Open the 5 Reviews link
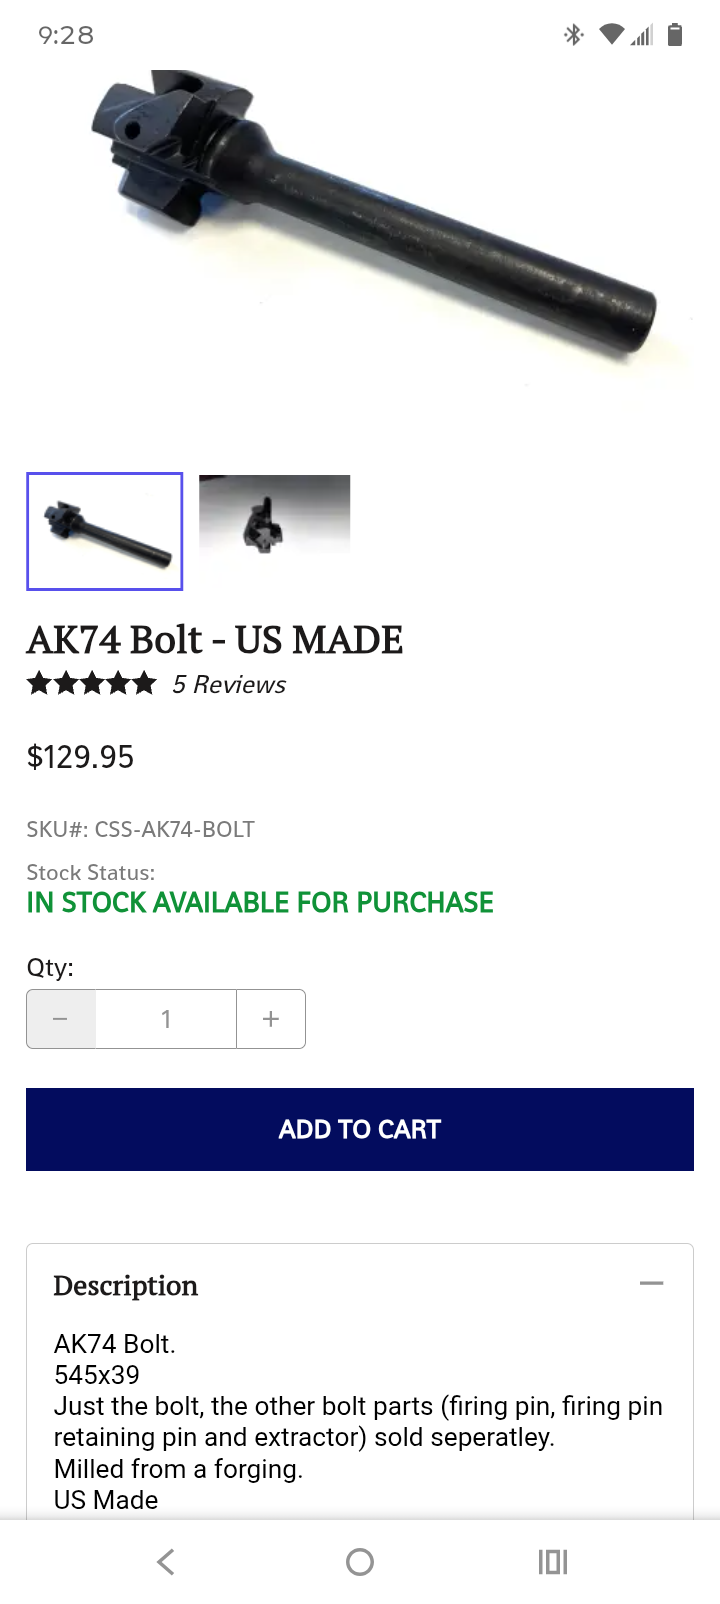 click(x=229, y=685)
